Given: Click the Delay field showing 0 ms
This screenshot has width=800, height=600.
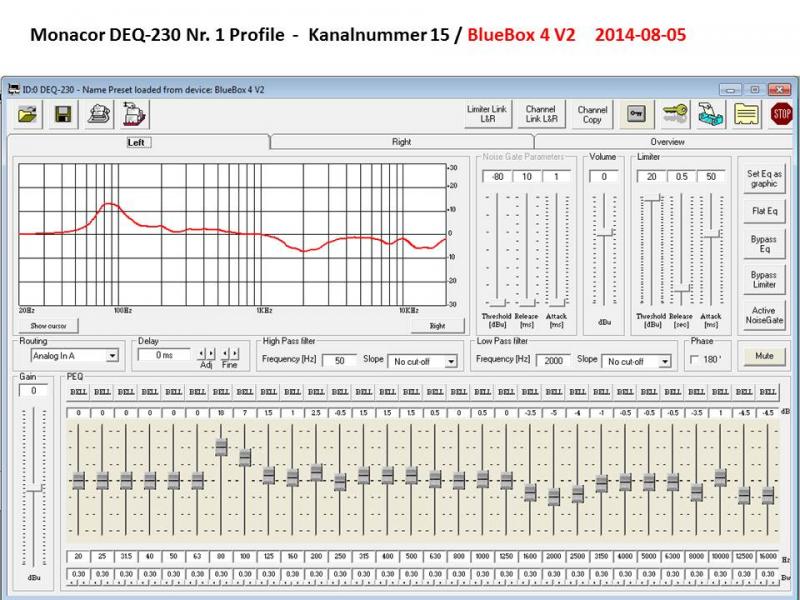Looking at the screenshot, I should (164, 355).
